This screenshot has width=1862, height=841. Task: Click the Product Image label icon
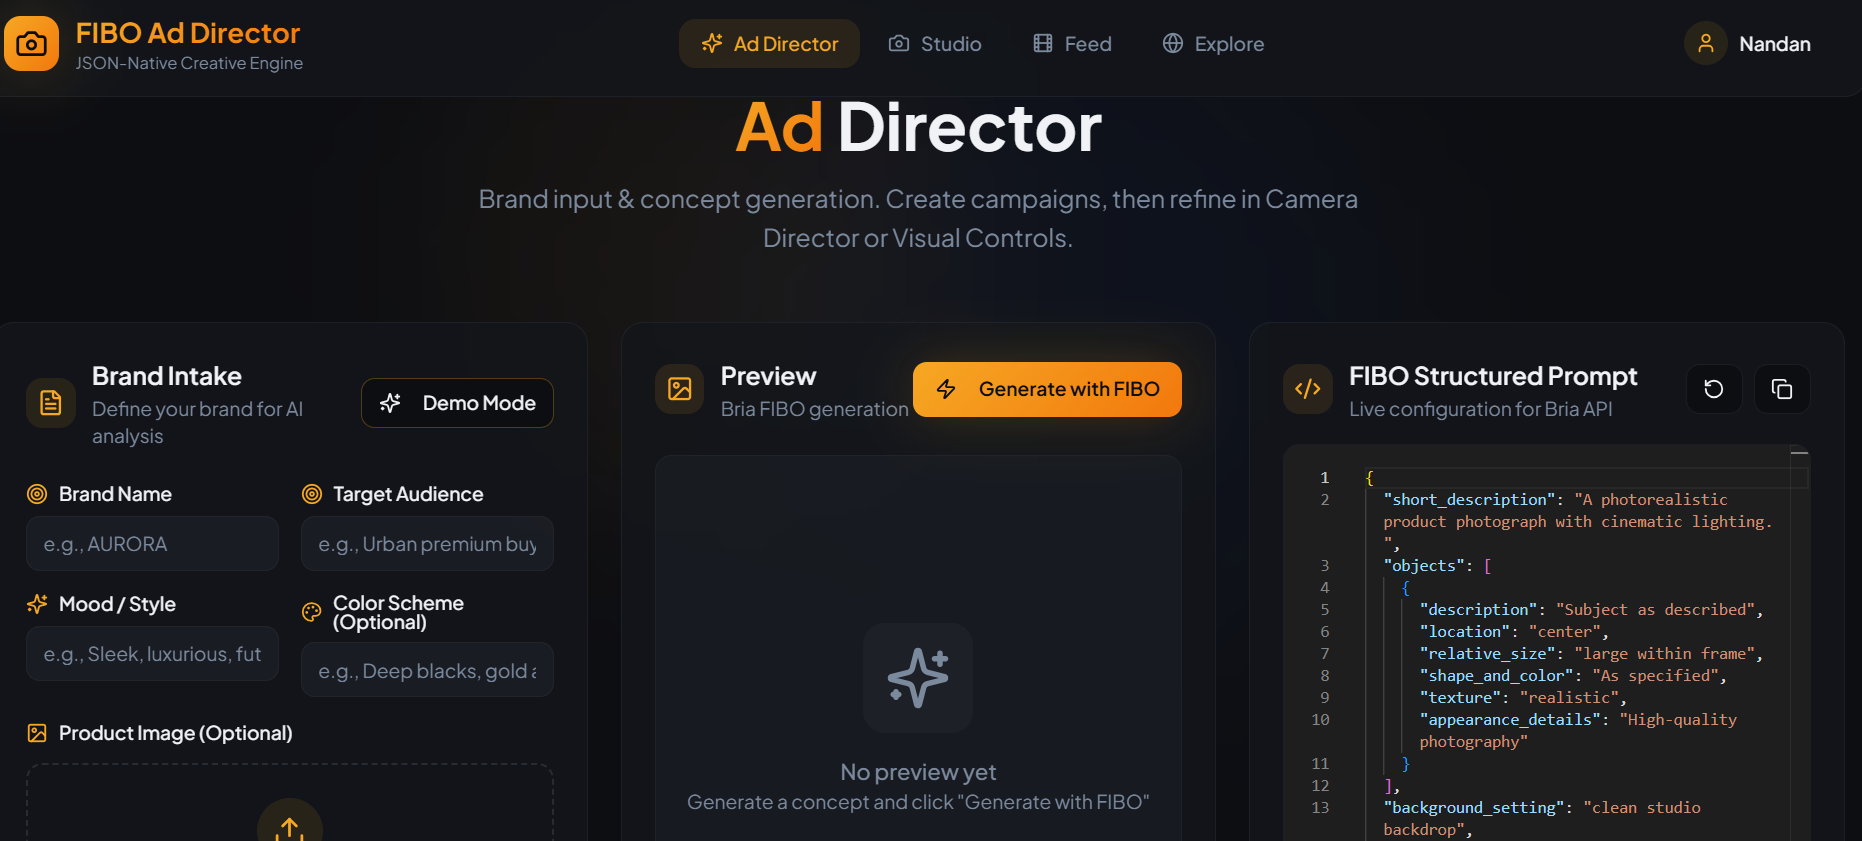(37, 733)
